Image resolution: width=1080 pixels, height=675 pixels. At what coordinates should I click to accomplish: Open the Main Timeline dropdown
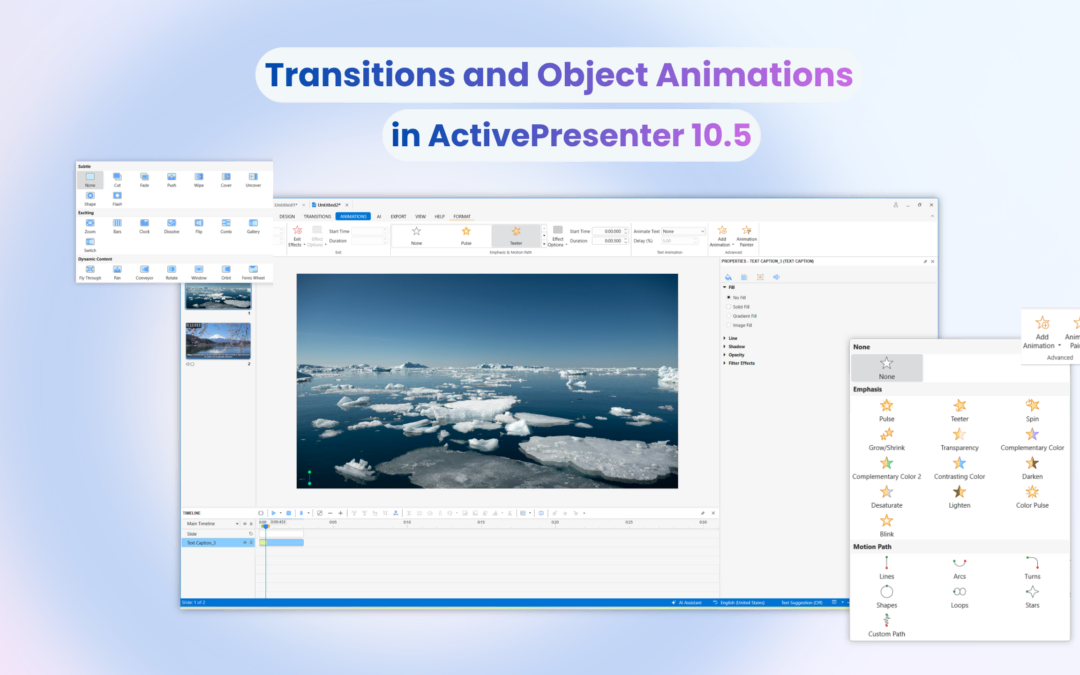[237, 523]
